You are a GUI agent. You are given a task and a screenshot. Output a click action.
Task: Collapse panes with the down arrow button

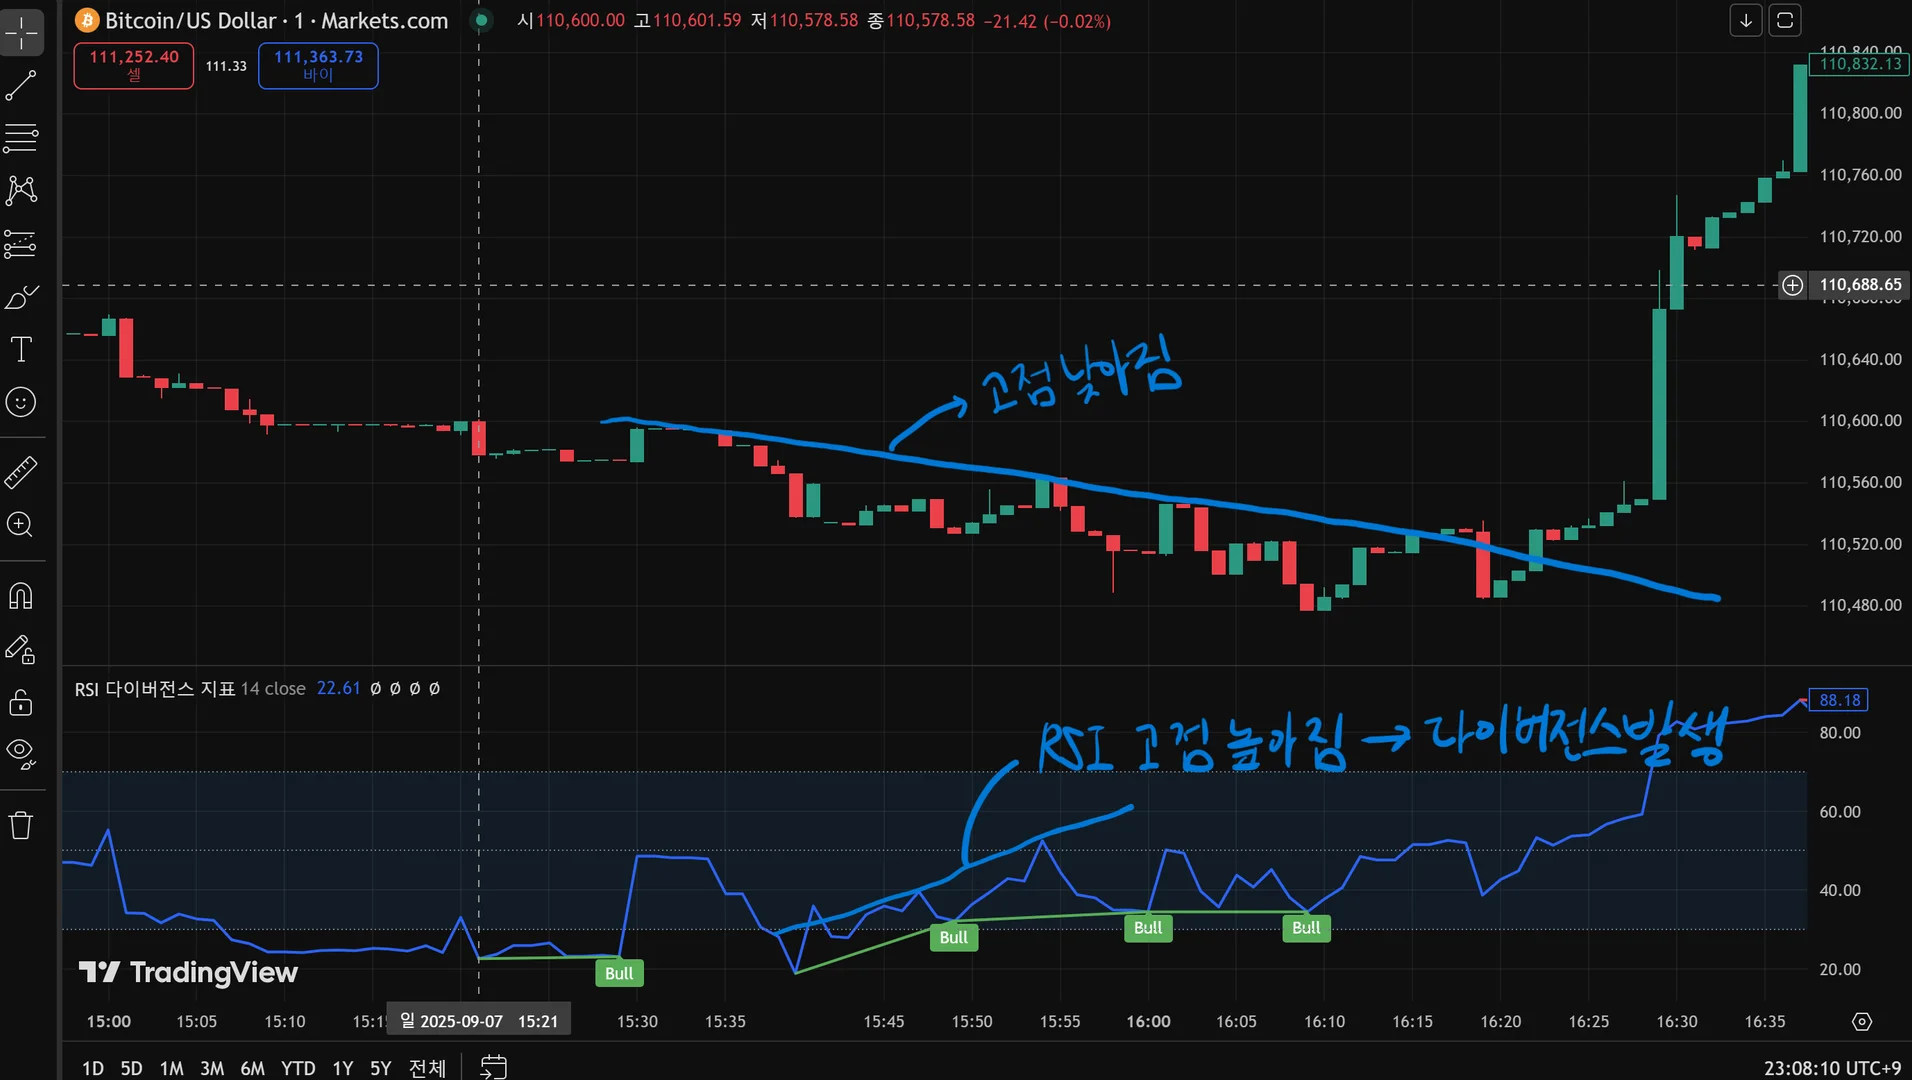click(x=1746, y=20)
